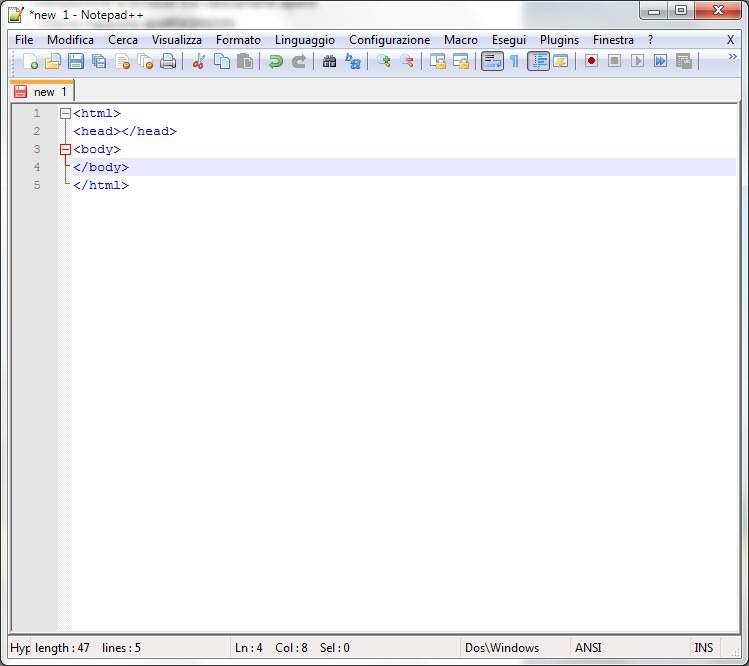Open Replace dialog via toolbar icon
The width and height of the screenshot is (749, 666).
coord(353,61)
